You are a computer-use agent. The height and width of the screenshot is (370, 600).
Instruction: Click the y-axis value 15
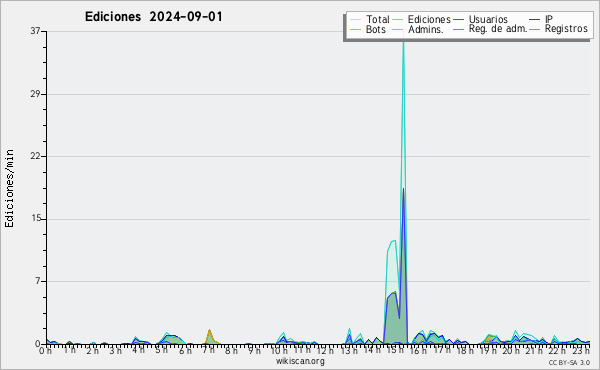click(x=35, y=219)
